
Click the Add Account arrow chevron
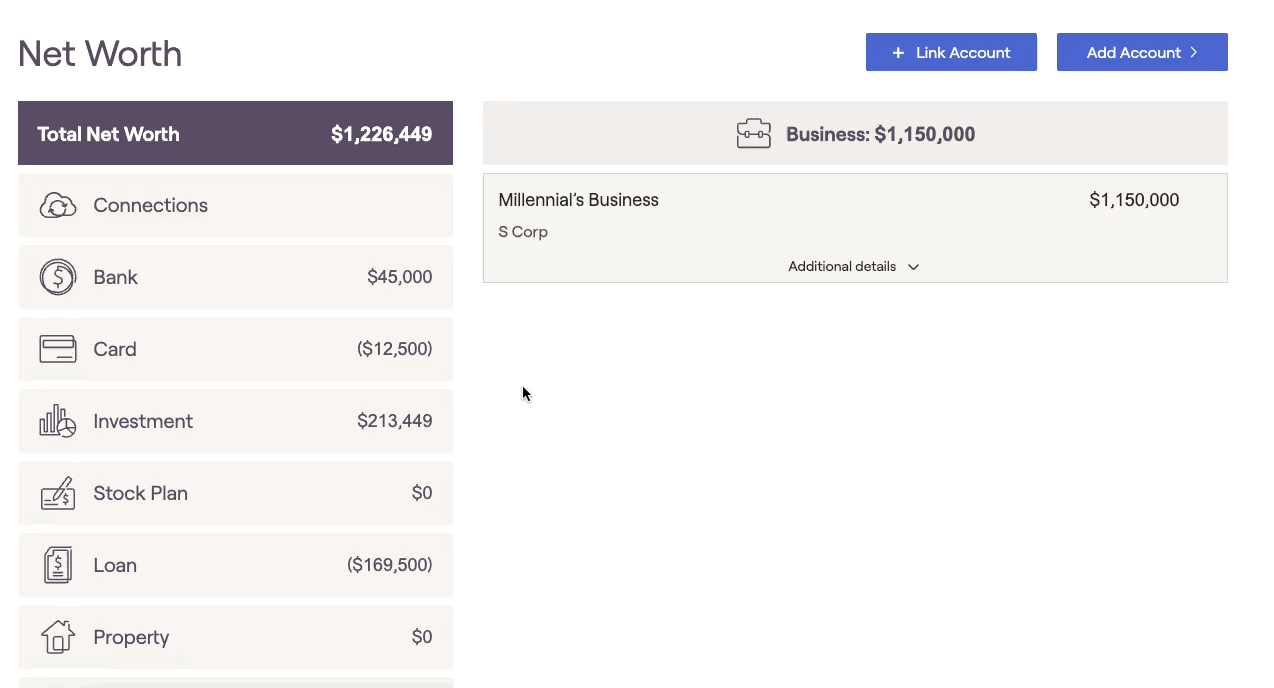click(x=1194, y=52)
